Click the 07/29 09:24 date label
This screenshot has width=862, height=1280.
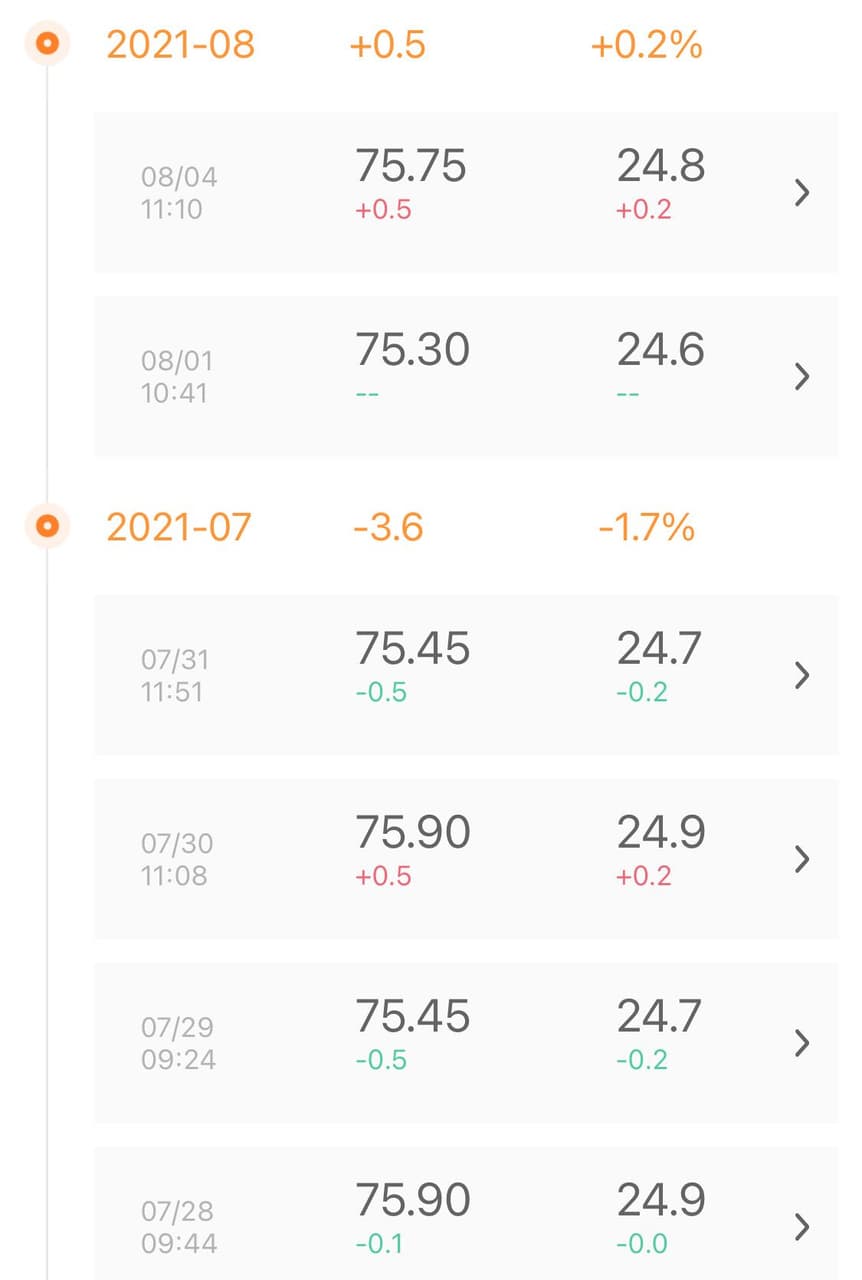(x=178, y=1043)
